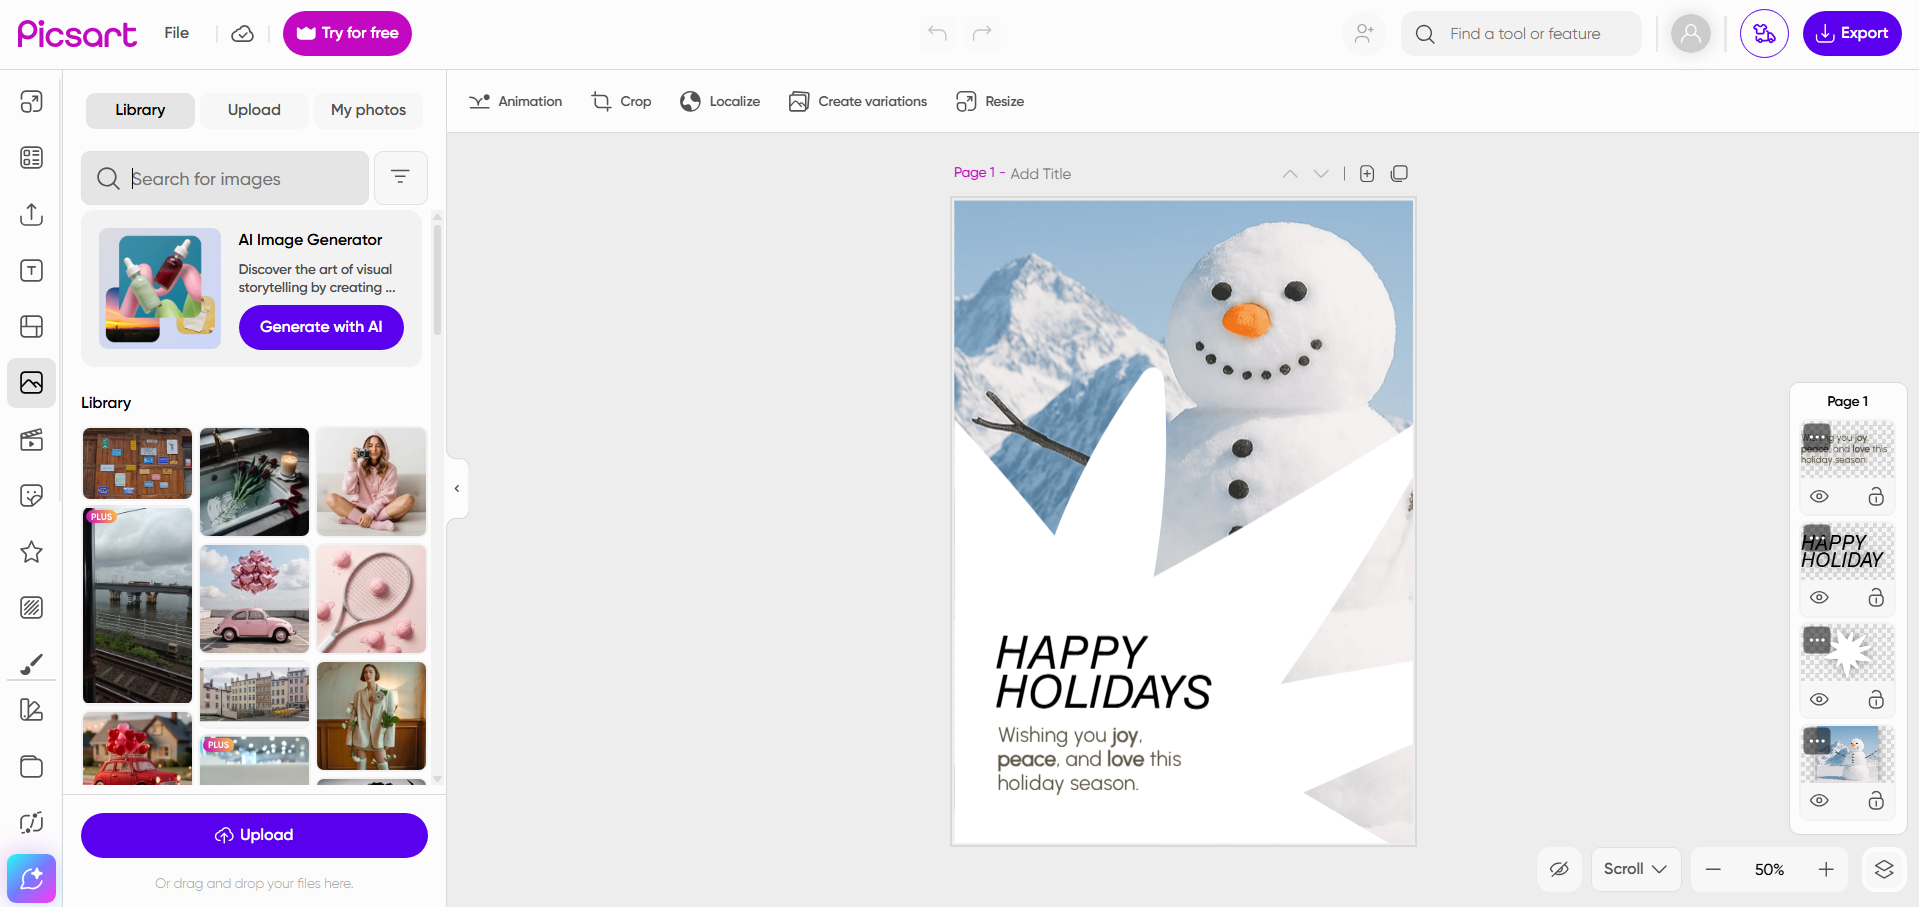Open the Scroll view mode dropdown
The image size is (1919, 907).
[1635, 869]
